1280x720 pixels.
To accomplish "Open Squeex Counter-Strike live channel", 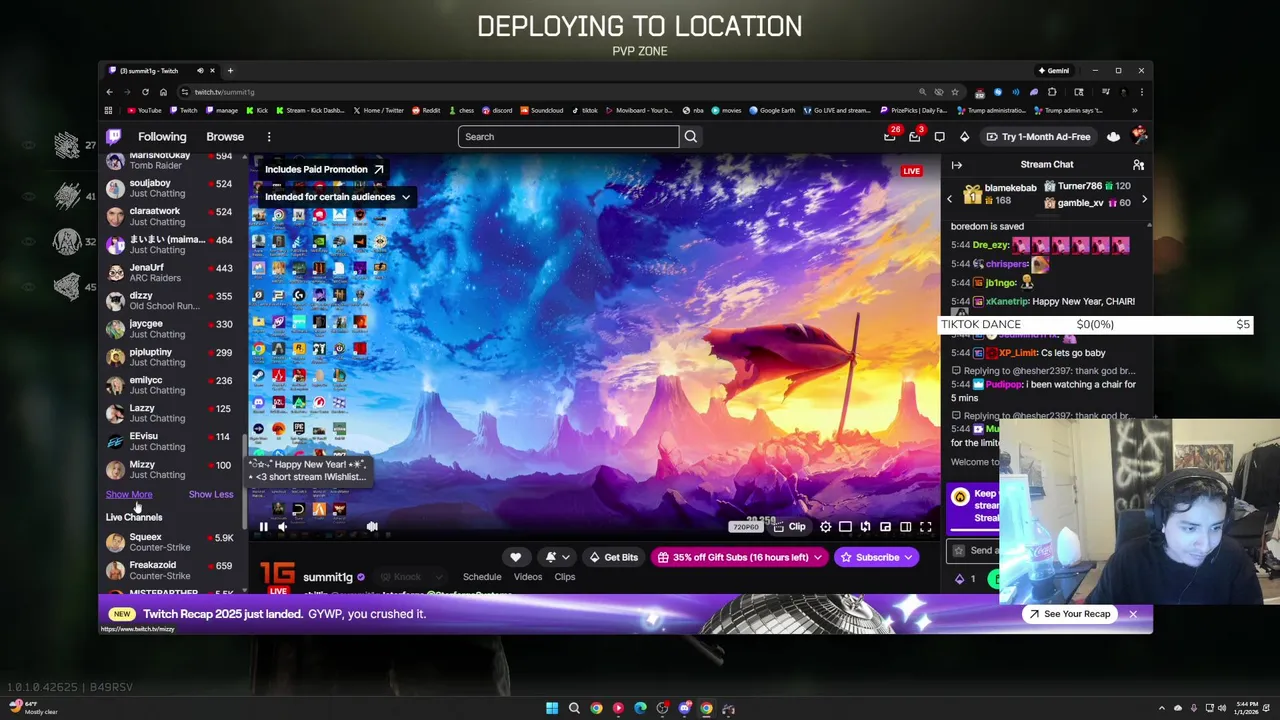I will tap(170, 542).
